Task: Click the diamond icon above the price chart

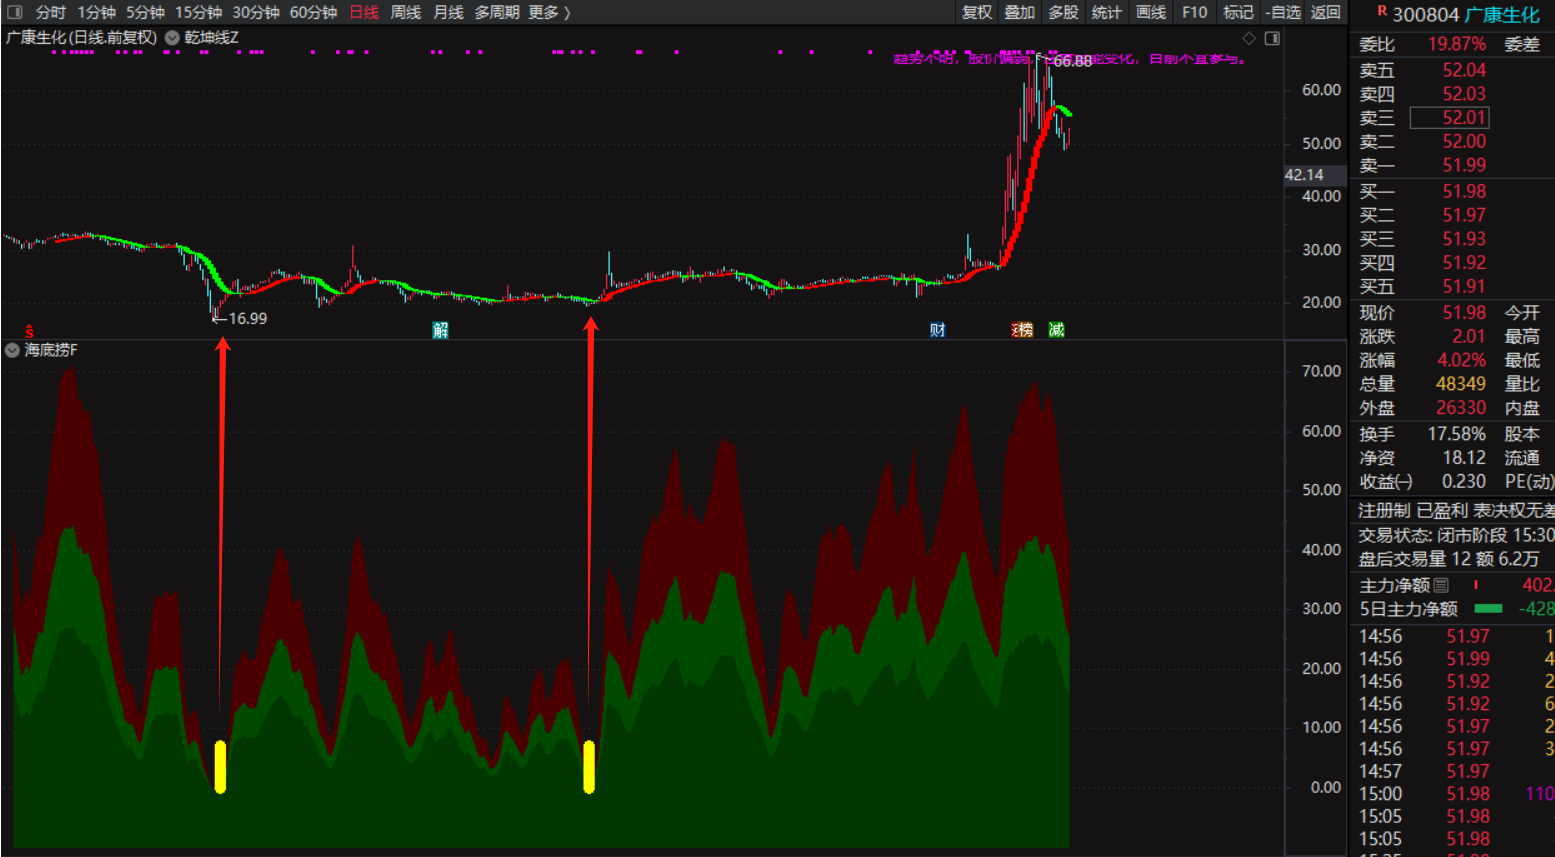Action: [1248, 38]
